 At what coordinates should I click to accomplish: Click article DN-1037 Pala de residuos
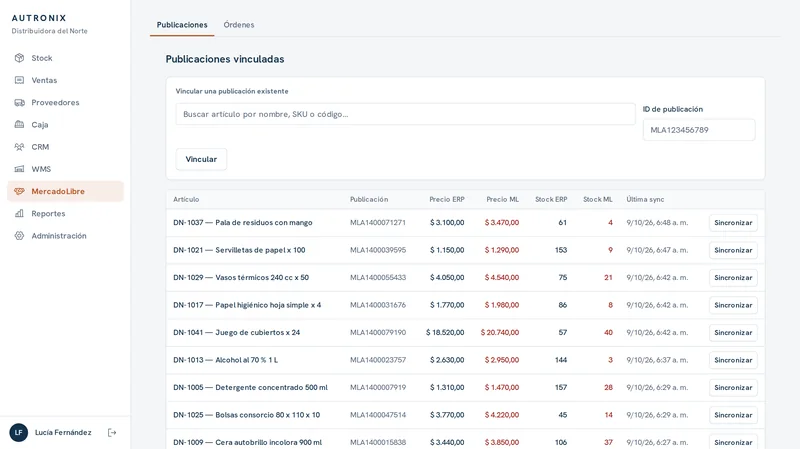[243, 222]
